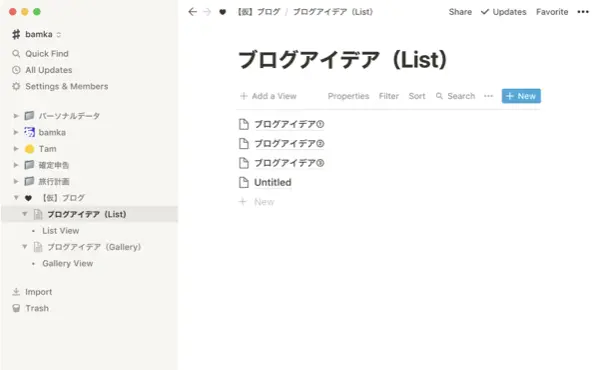The image size is (600, 370).
Task: Click the All Updates clock icon
Action: click(x=16, y=70)
